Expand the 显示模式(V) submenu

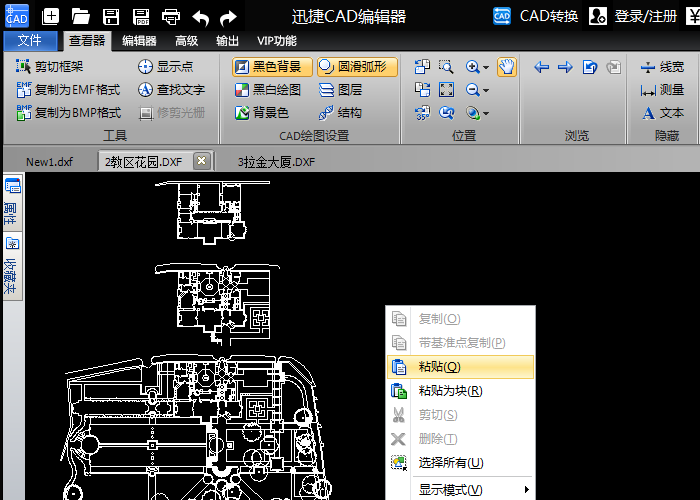point(461,490)
